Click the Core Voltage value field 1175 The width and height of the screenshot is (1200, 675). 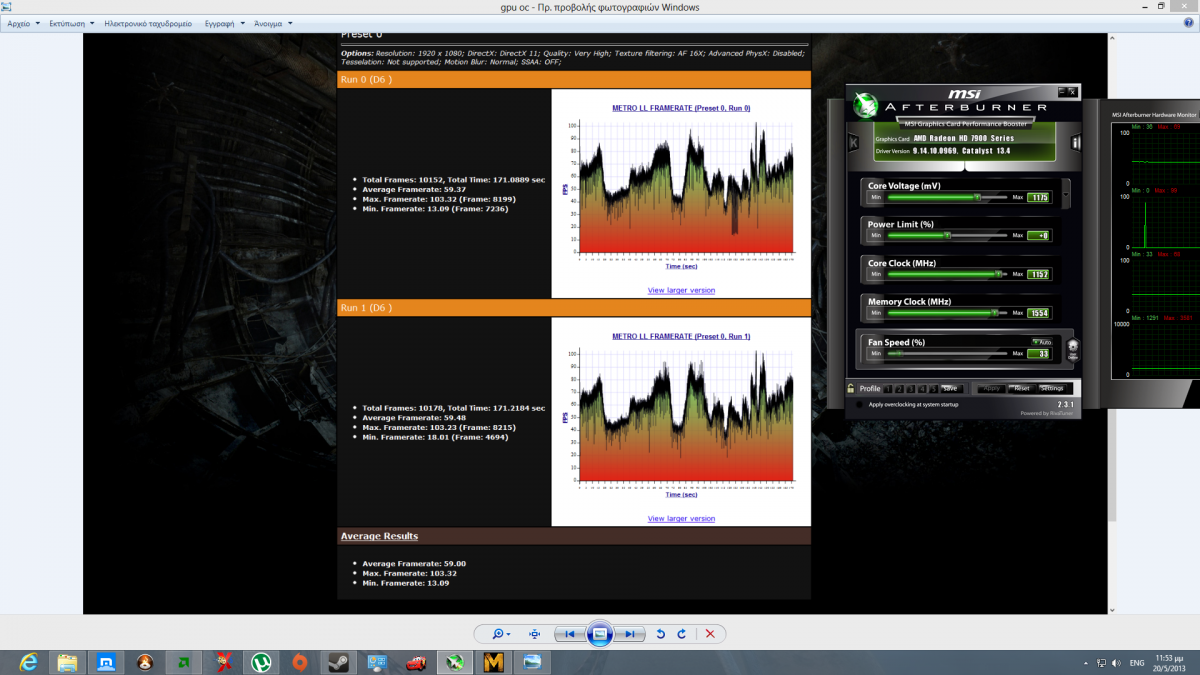pyautogui.click(x=1040, y=198)
